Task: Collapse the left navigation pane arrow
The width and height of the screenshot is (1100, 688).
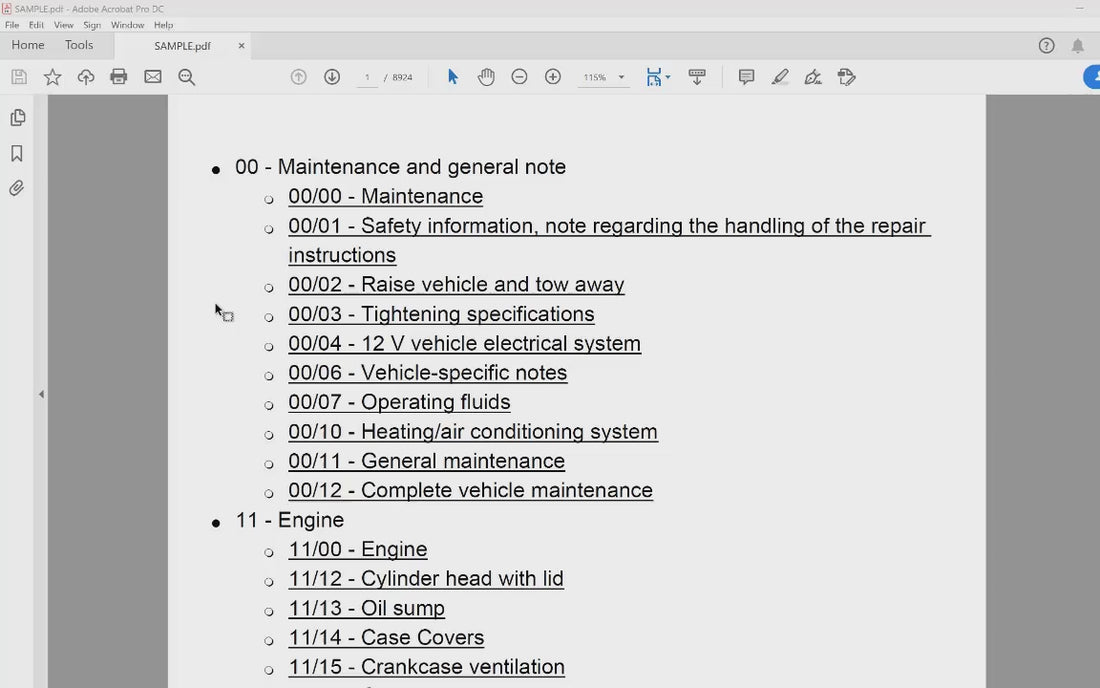Action: coord(41,393)
